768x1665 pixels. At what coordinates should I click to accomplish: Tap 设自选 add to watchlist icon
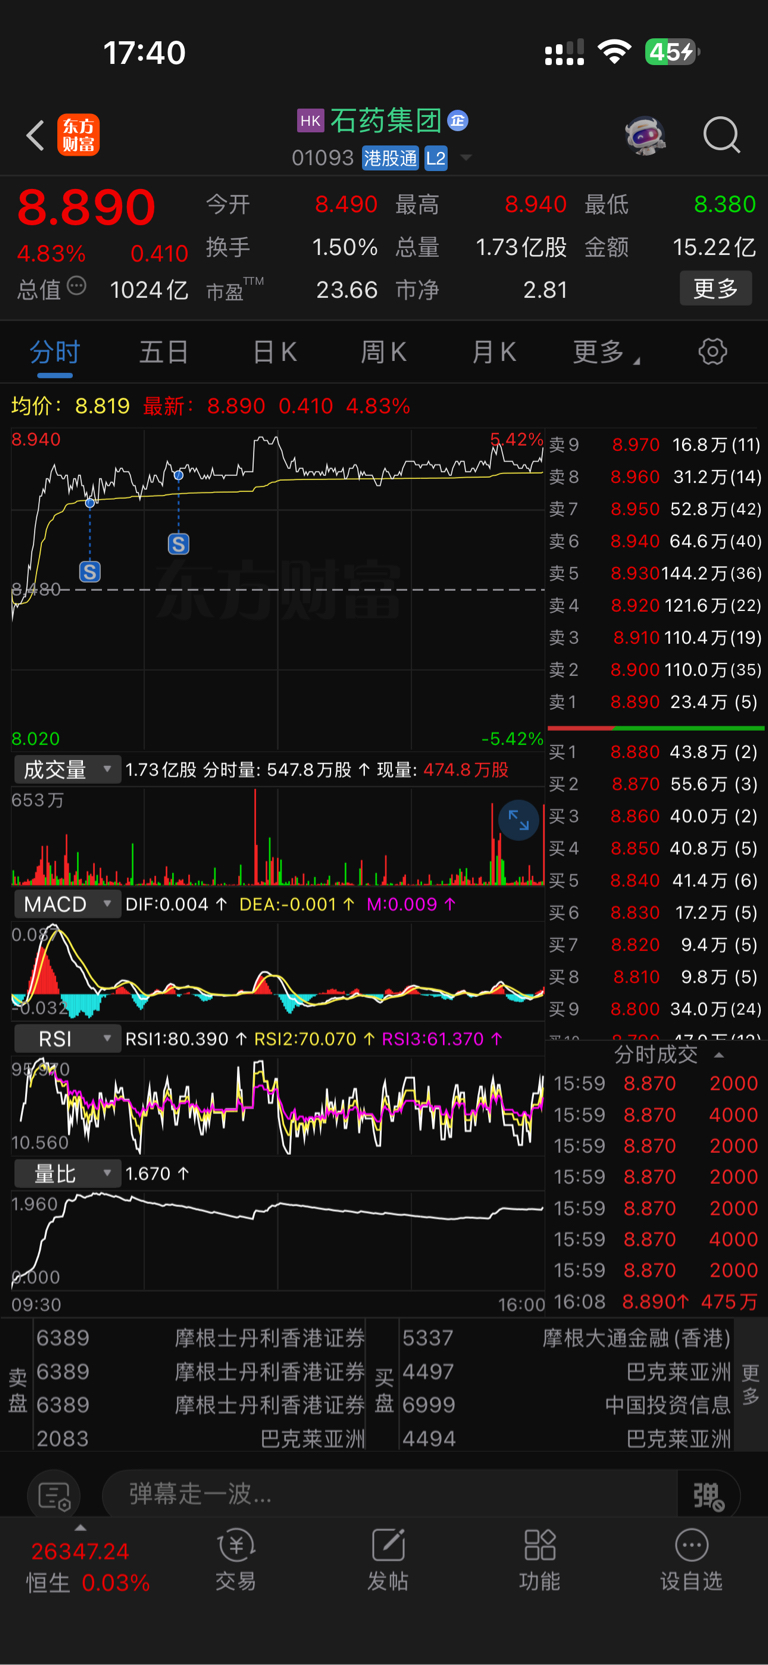(691, 1559)
